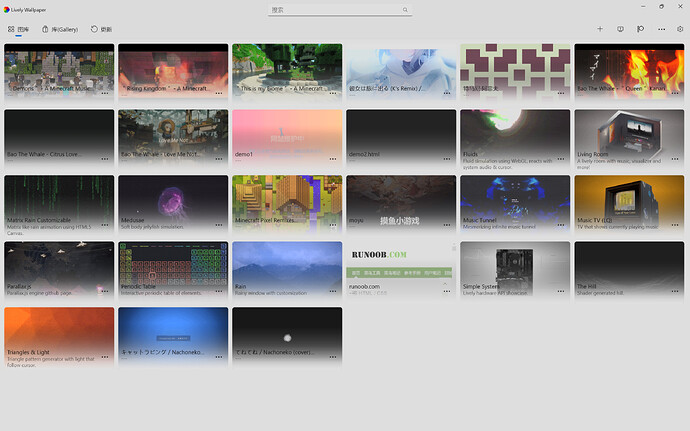690x431 pixels.
Task: Select the Rain mountain landscape thumbnail
Action: pos(287,271)
